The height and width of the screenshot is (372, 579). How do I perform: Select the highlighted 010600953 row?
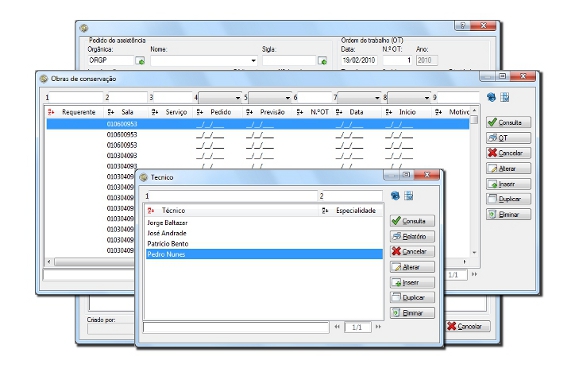(258, 124)
